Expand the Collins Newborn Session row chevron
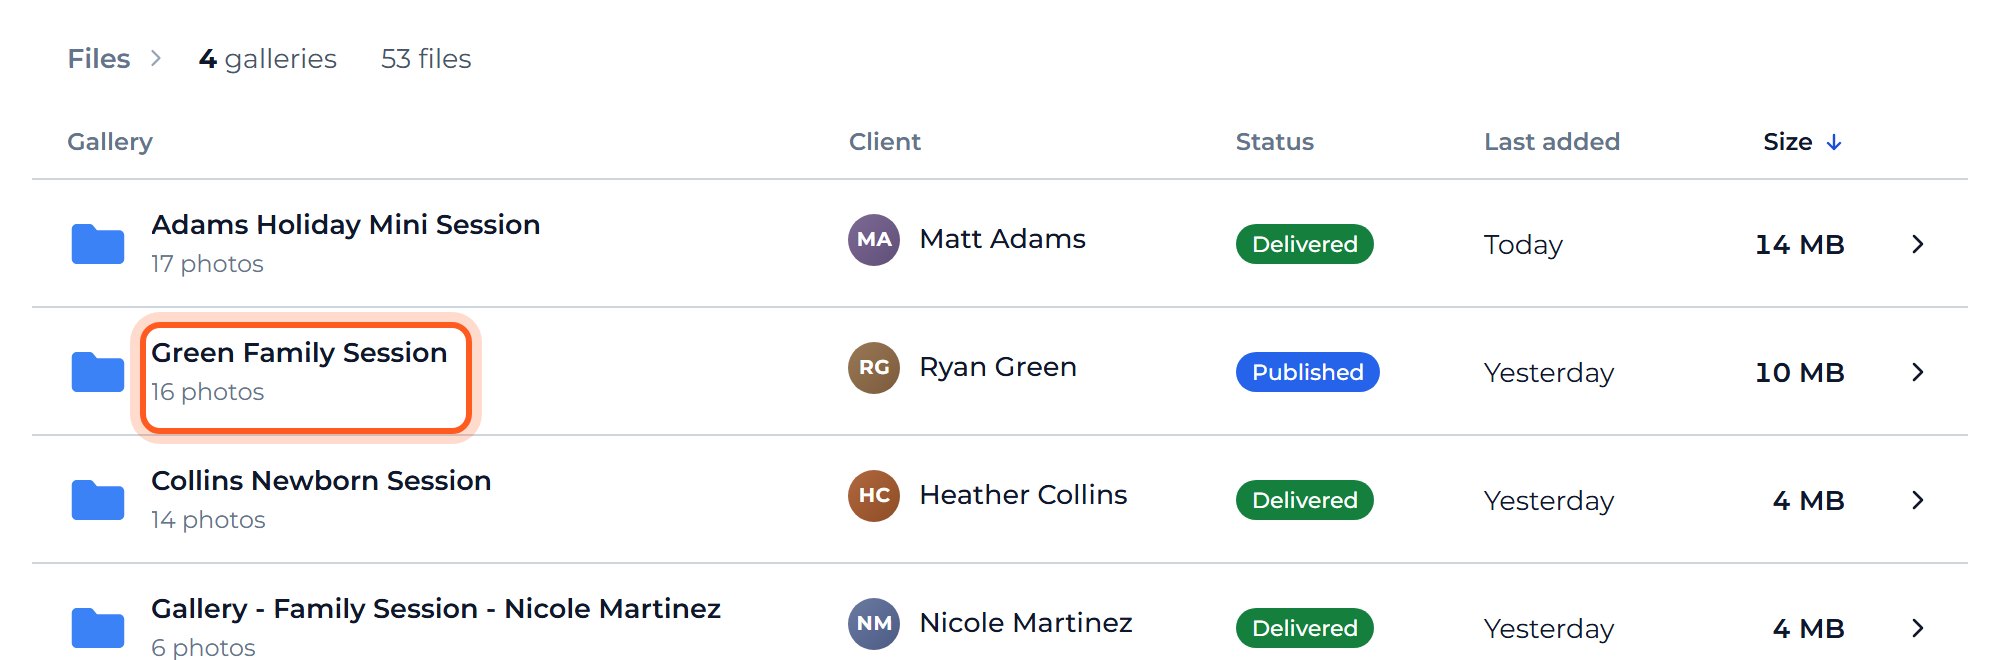 pos(1917,500)
